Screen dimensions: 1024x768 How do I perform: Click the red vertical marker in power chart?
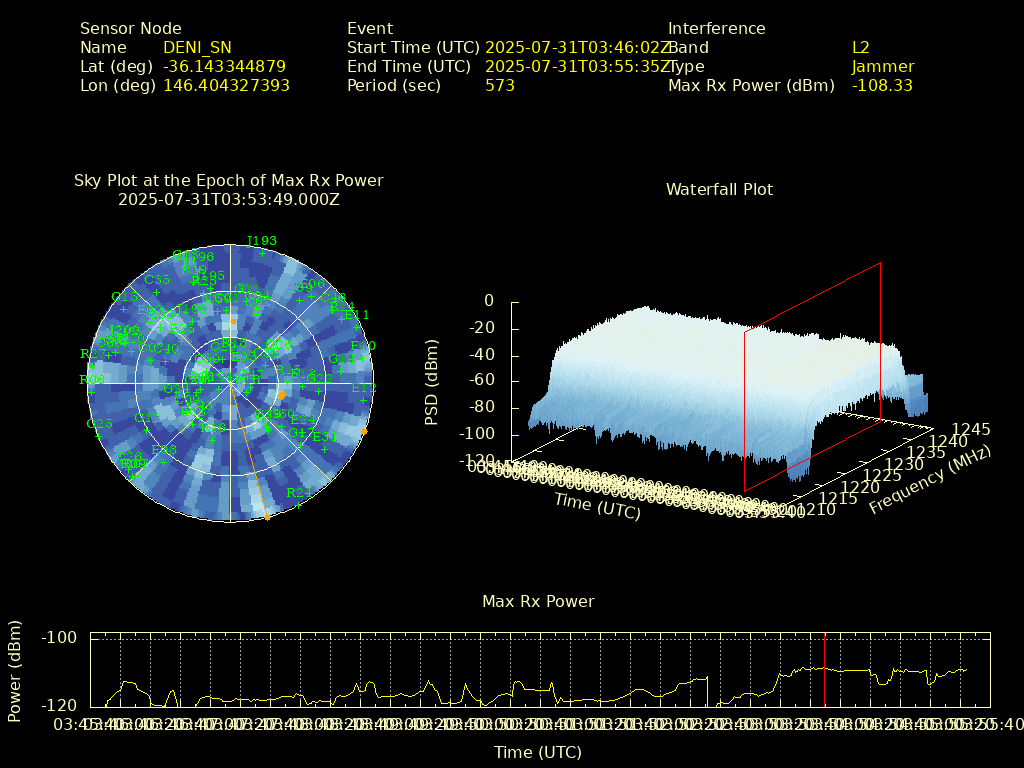tap(824, 670)
